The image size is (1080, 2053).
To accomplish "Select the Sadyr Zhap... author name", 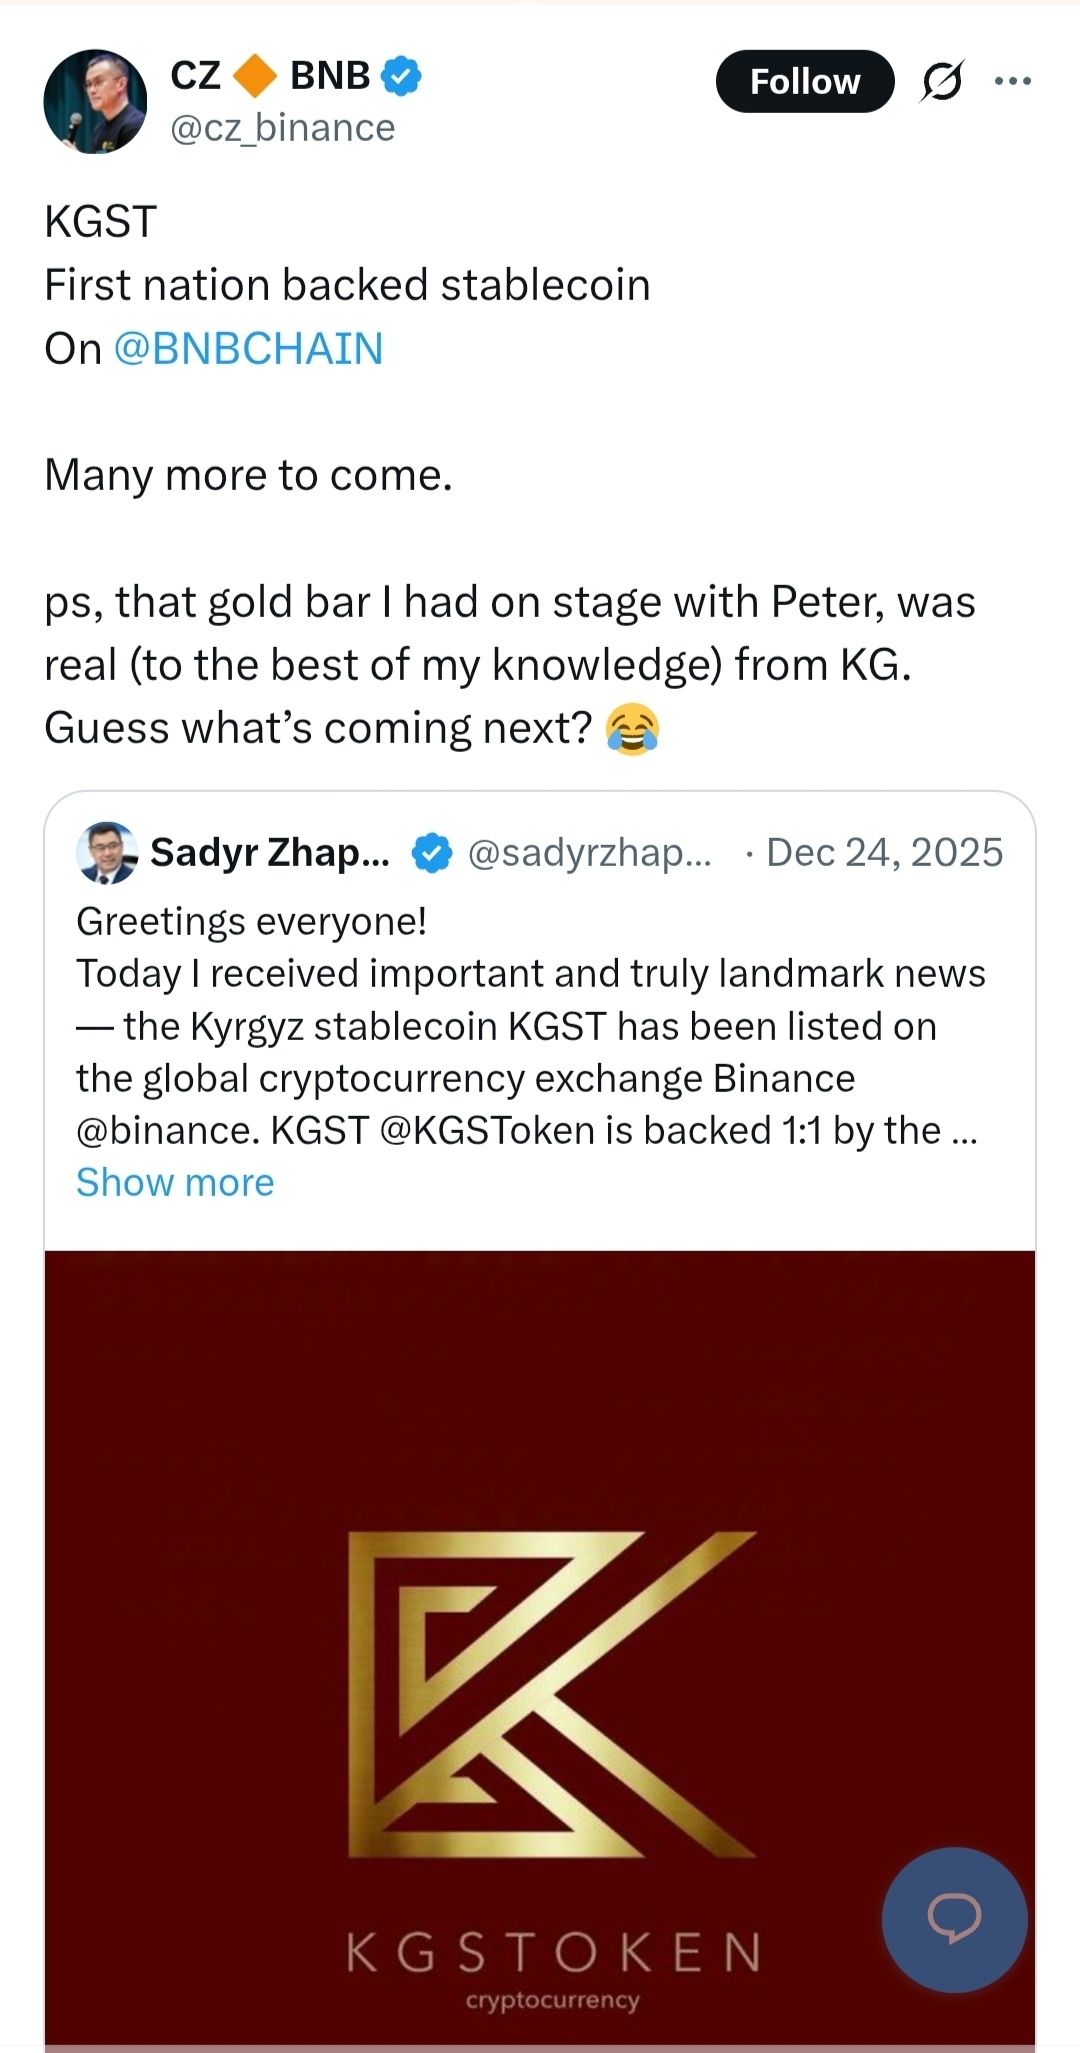I will 270,853.
